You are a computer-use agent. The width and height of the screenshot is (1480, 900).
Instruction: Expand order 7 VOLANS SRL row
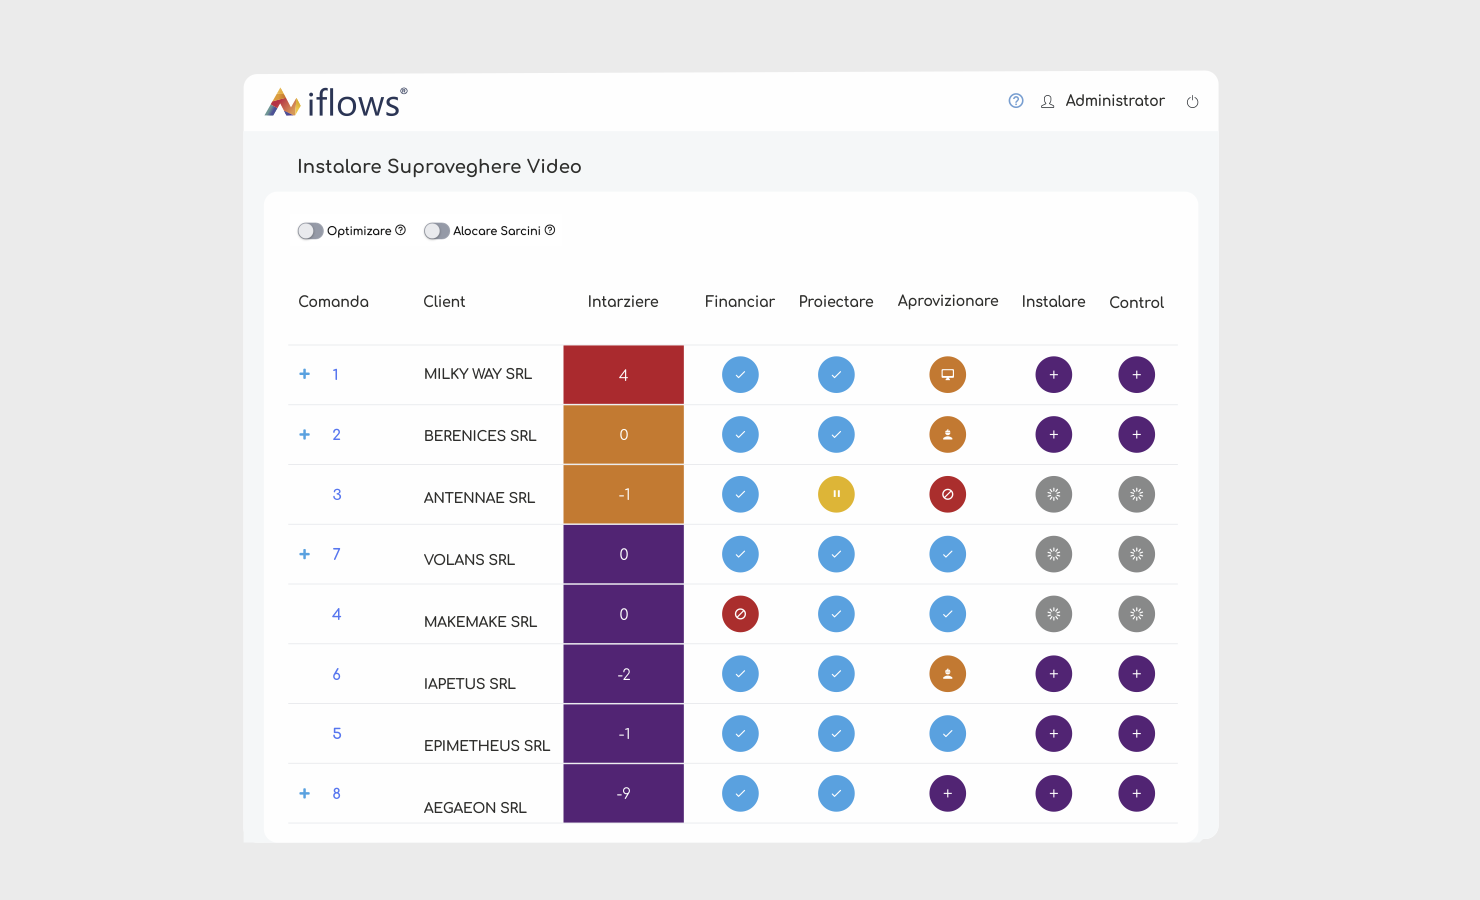[x=304, y=554]
